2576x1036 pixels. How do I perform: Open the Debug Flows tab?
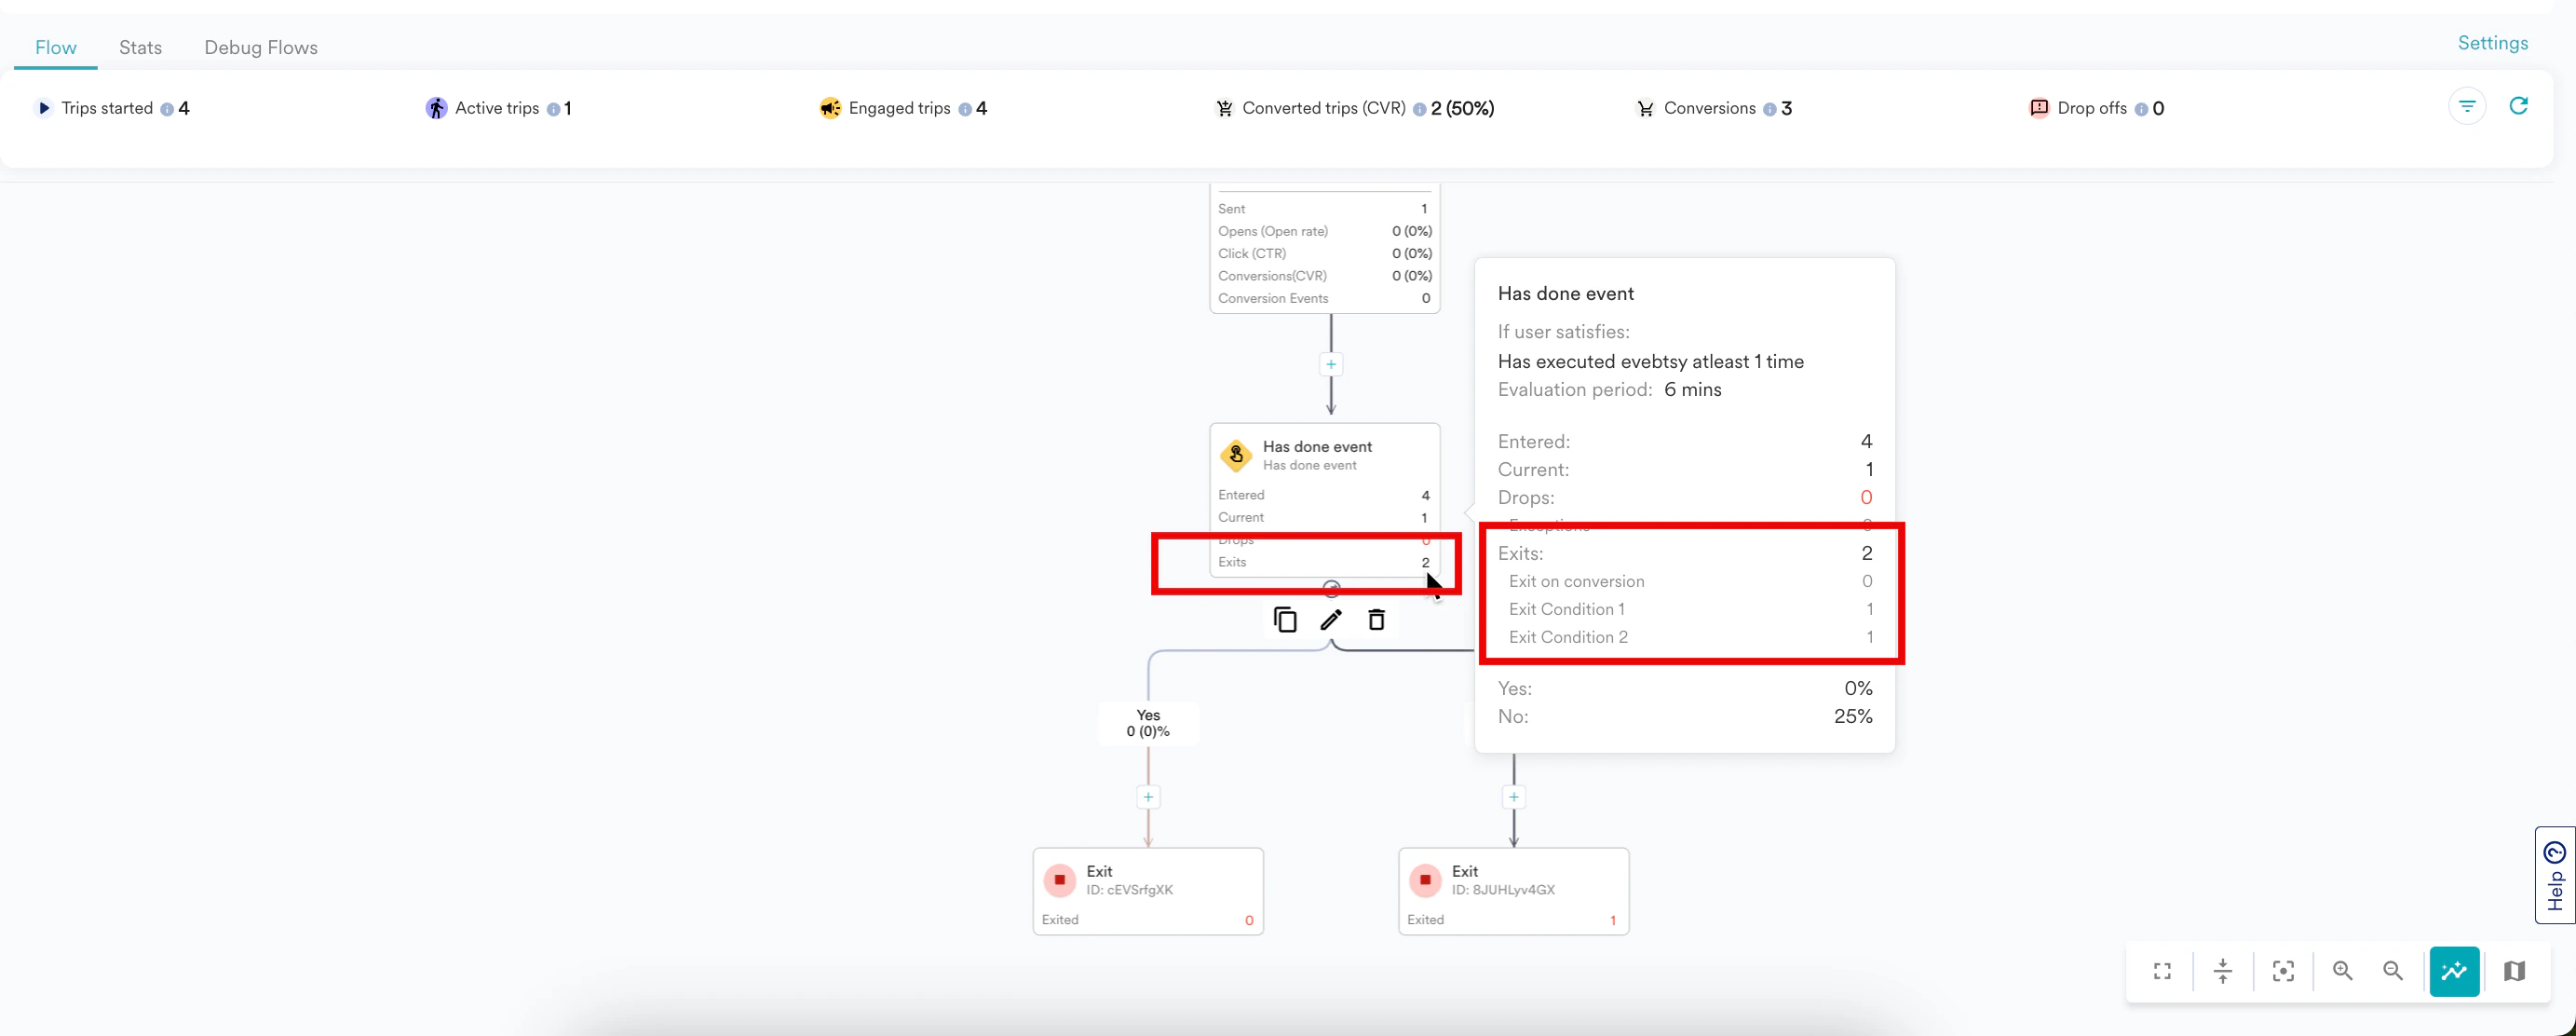(x=261, y=47)
